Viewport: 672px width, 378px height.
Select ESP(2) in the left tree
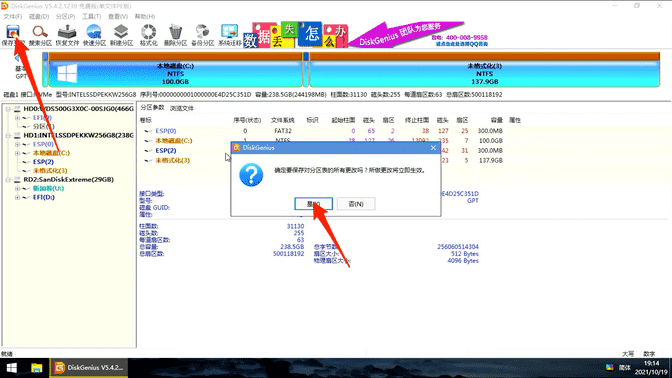point(43,162)
